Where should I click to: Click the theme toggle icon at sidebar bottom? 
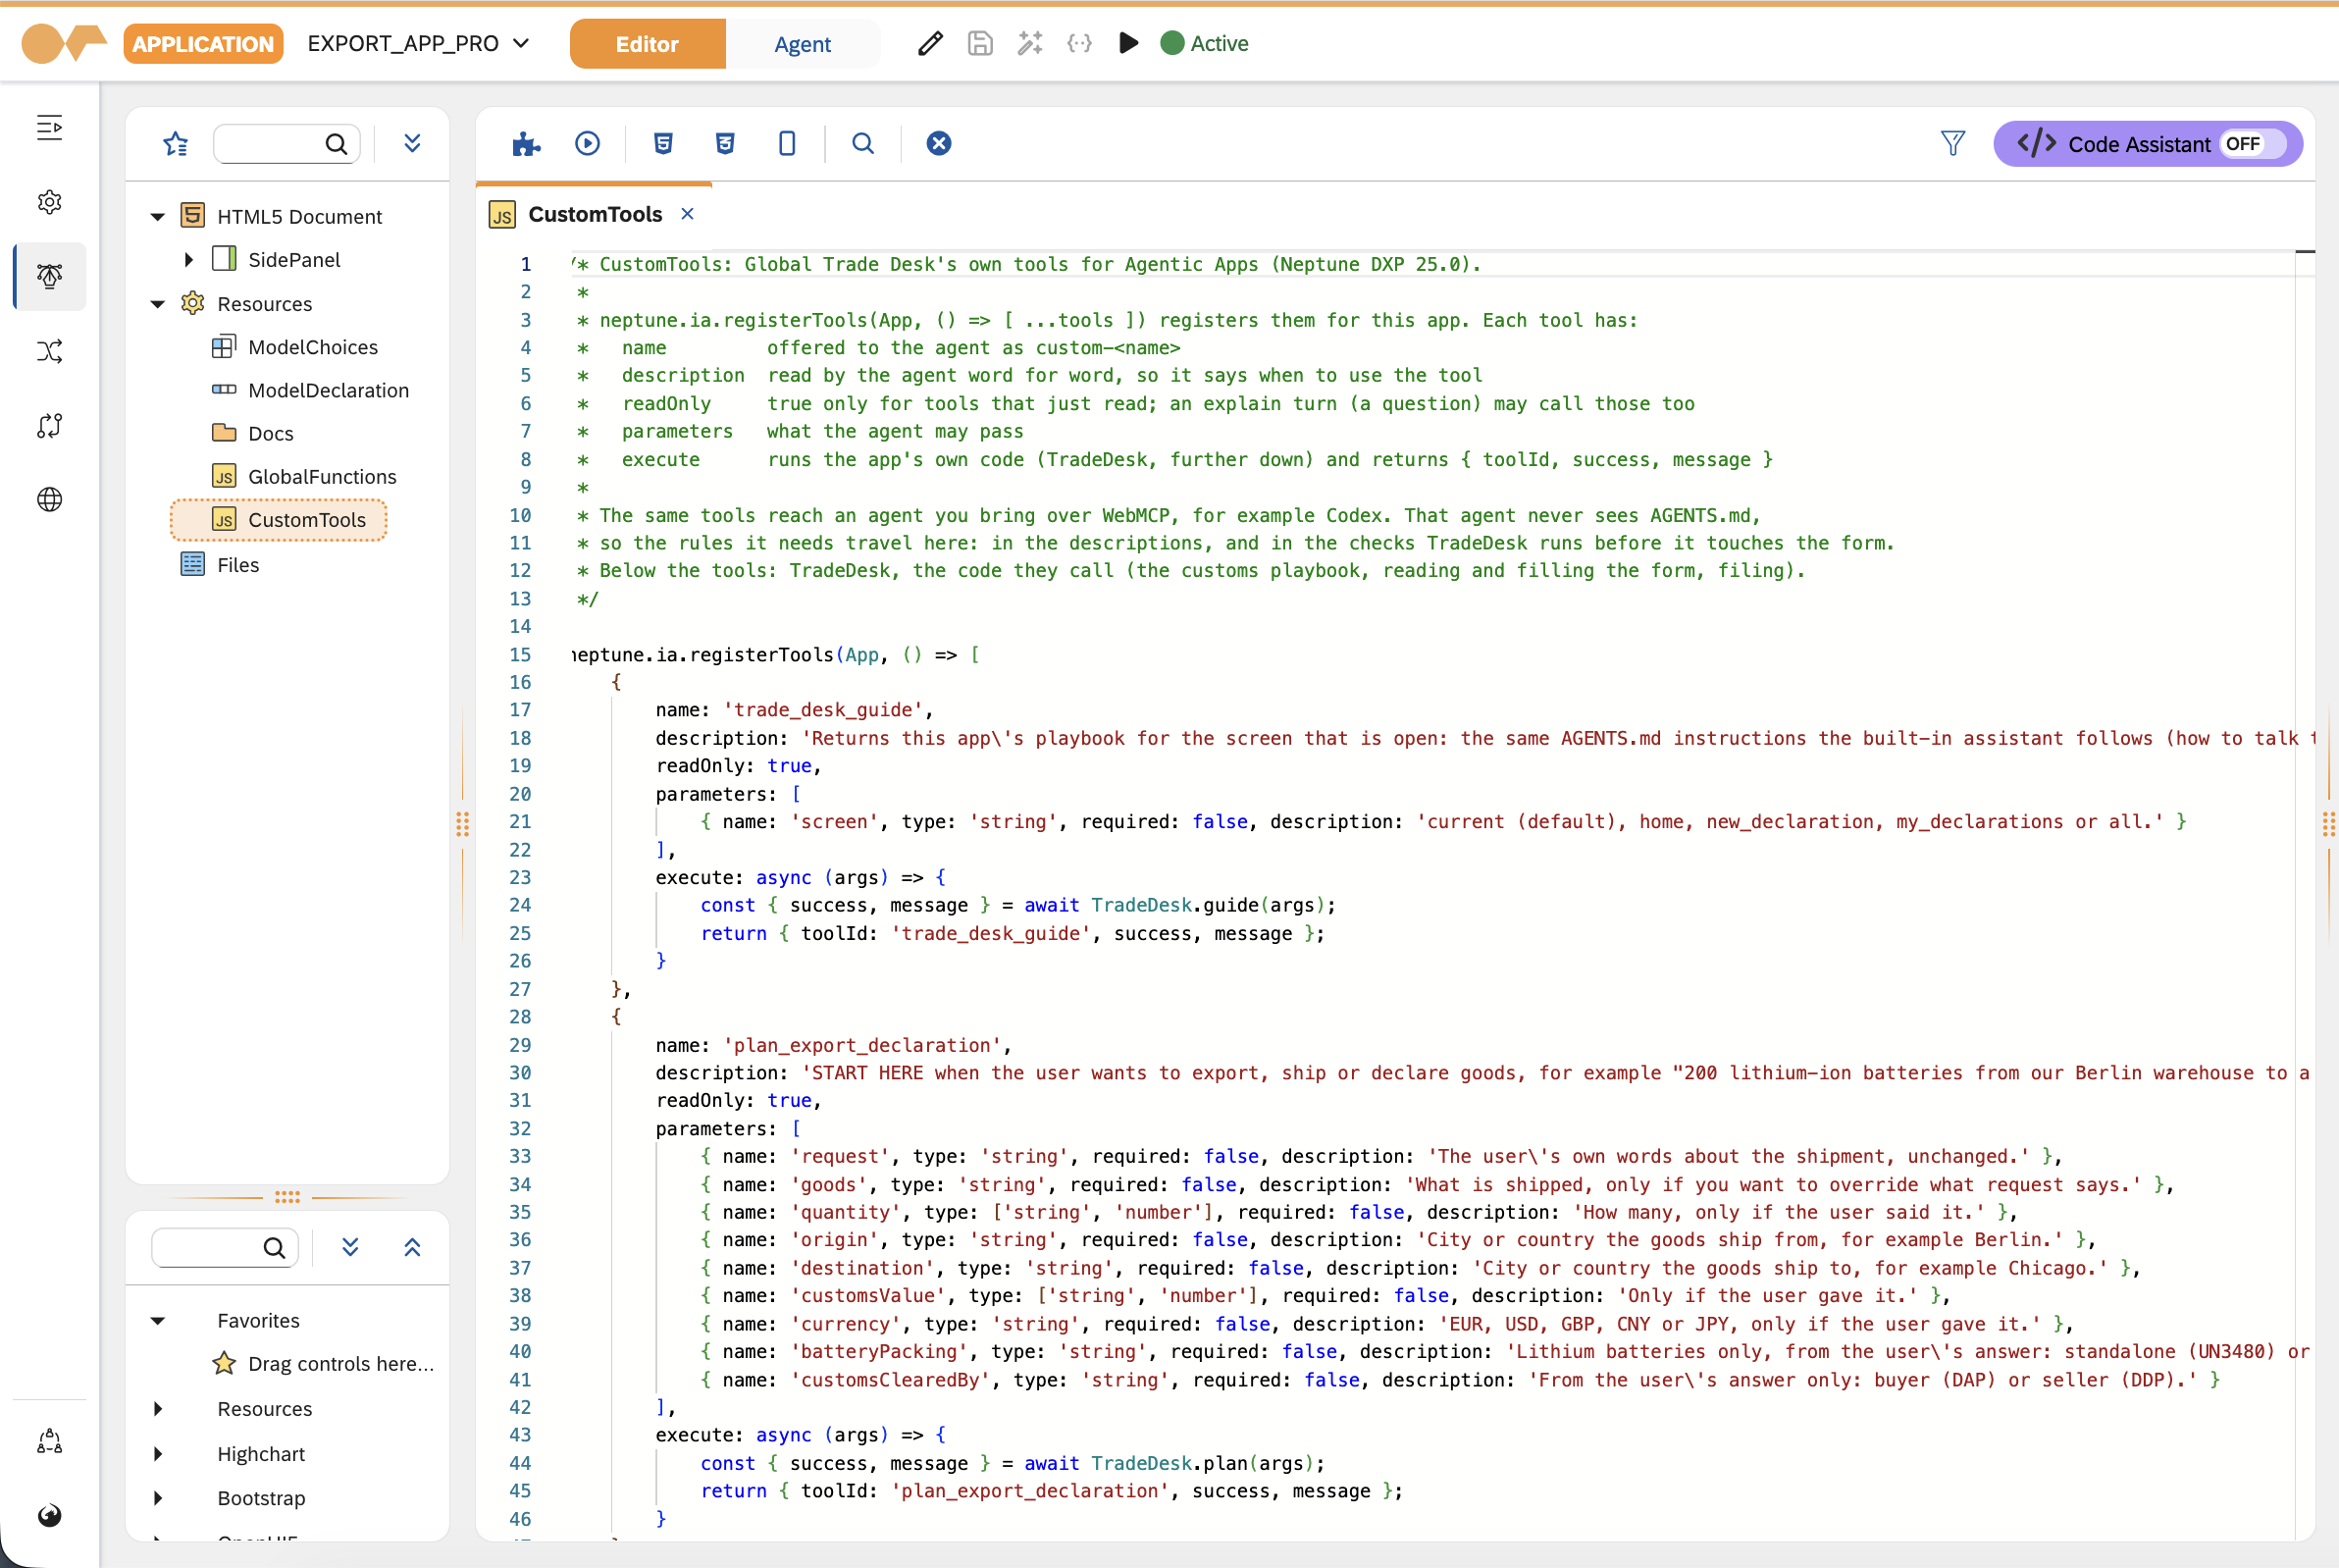49,1515
